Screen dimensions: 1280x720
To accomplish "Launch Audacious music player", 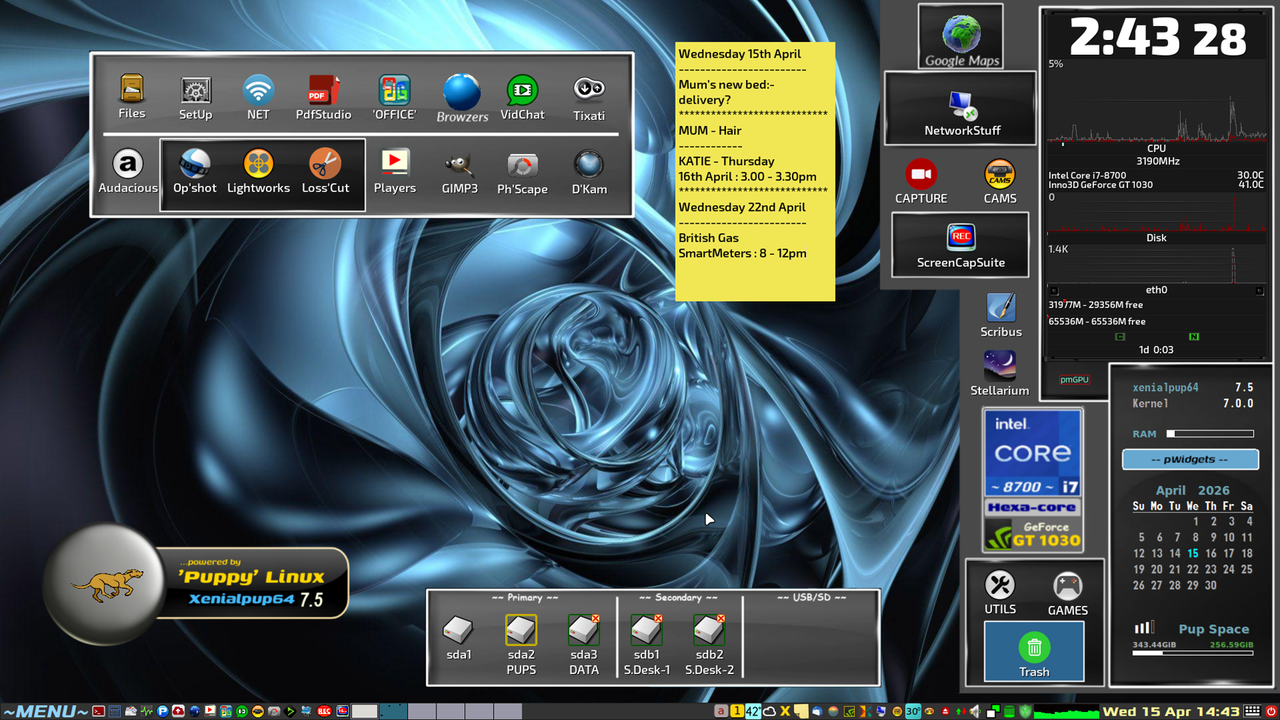I will (127, 164).
